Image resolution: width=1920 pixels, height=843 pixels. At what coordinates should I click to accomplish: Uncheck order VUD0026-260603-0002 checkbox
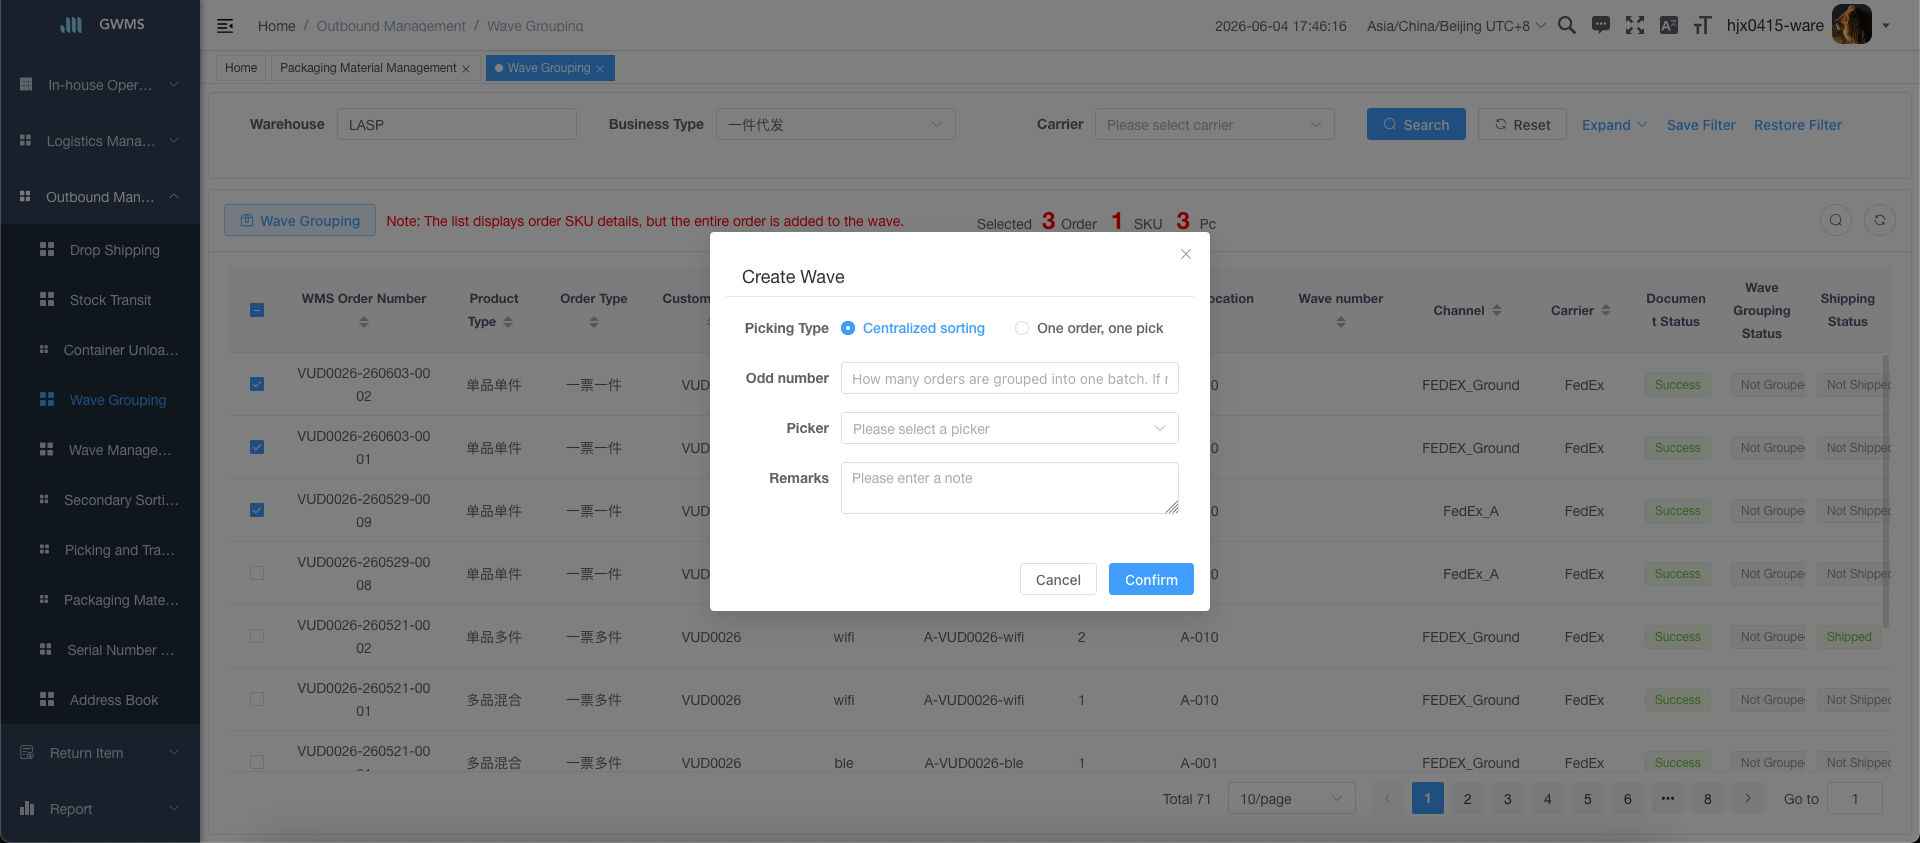[257, 384]
